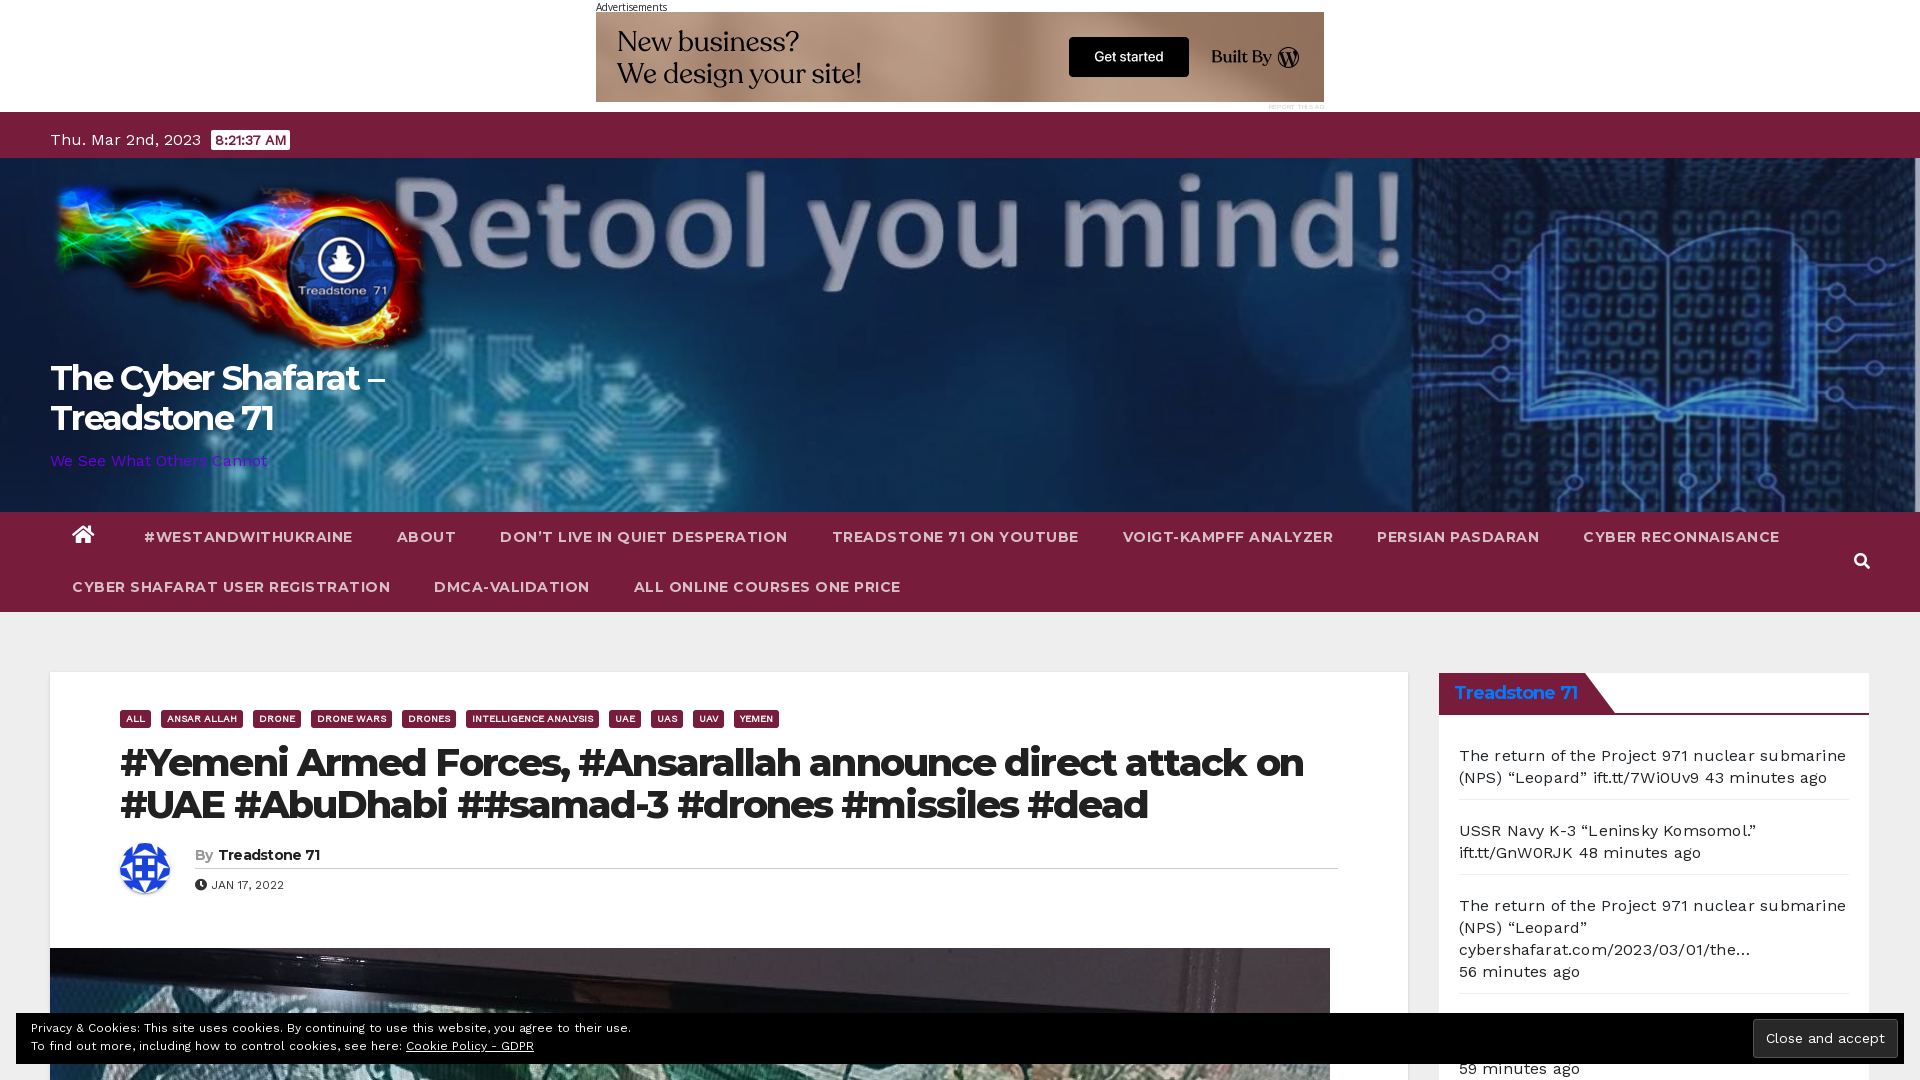Click The Cyber Shafarat site title
Screen dimensions: 1920x1080
(218, 398)
